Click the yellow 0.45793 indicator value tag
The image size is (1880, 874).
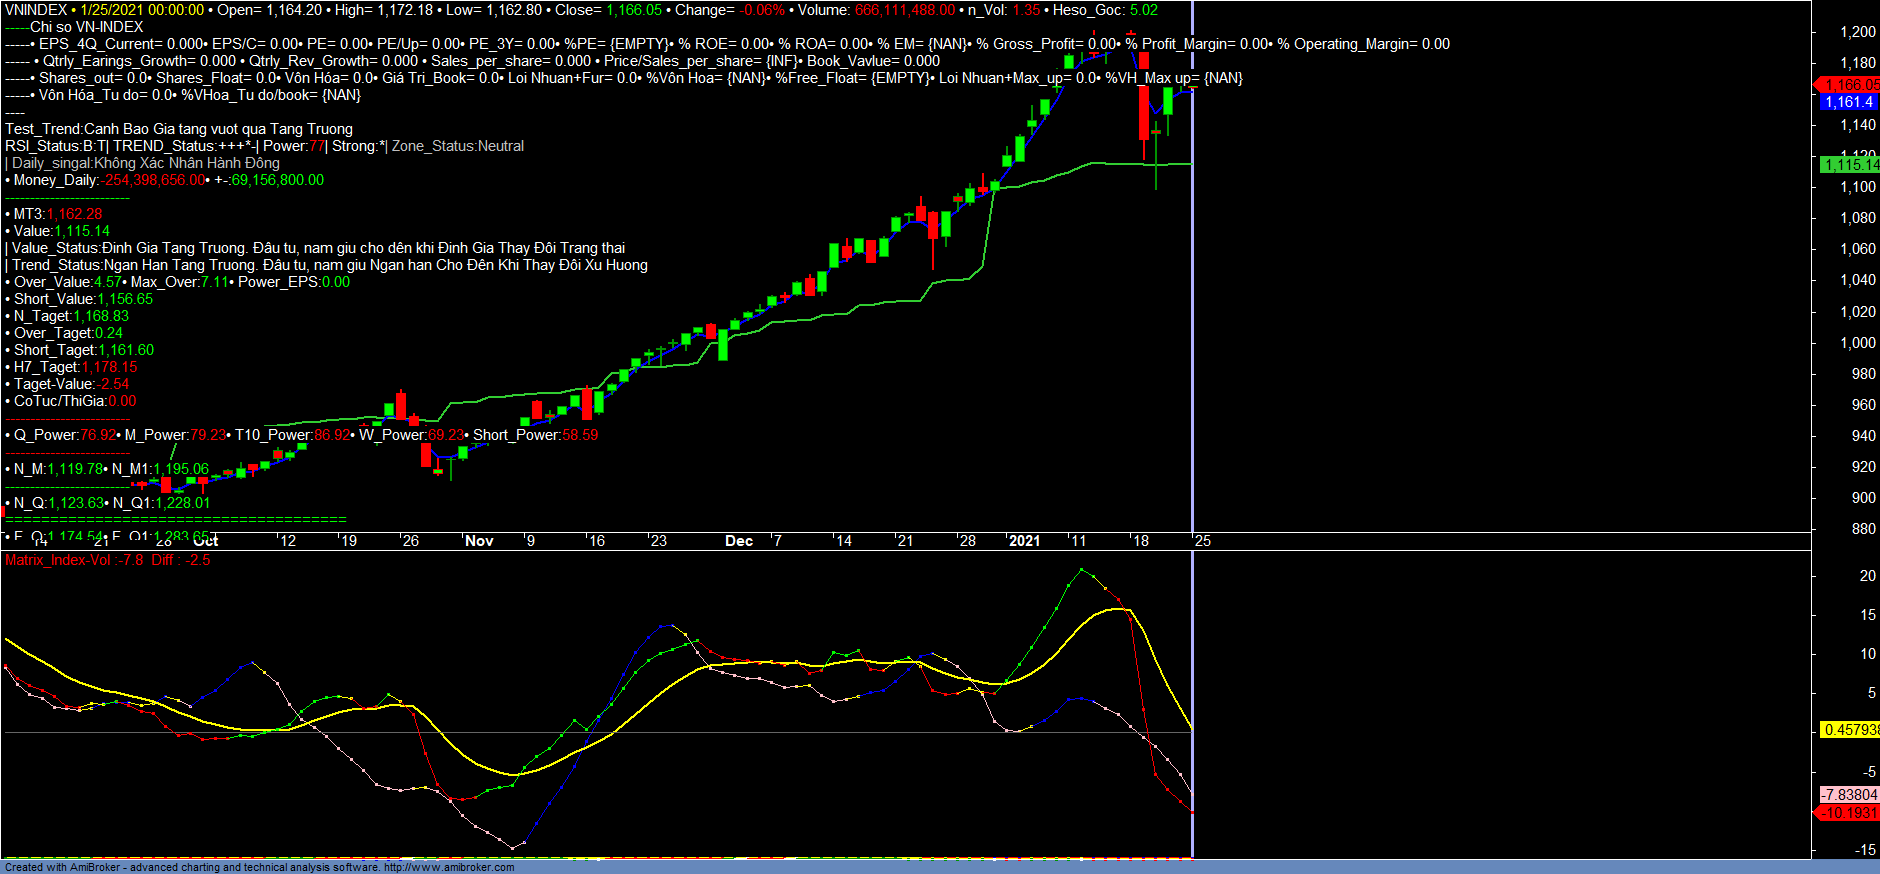1849,730
